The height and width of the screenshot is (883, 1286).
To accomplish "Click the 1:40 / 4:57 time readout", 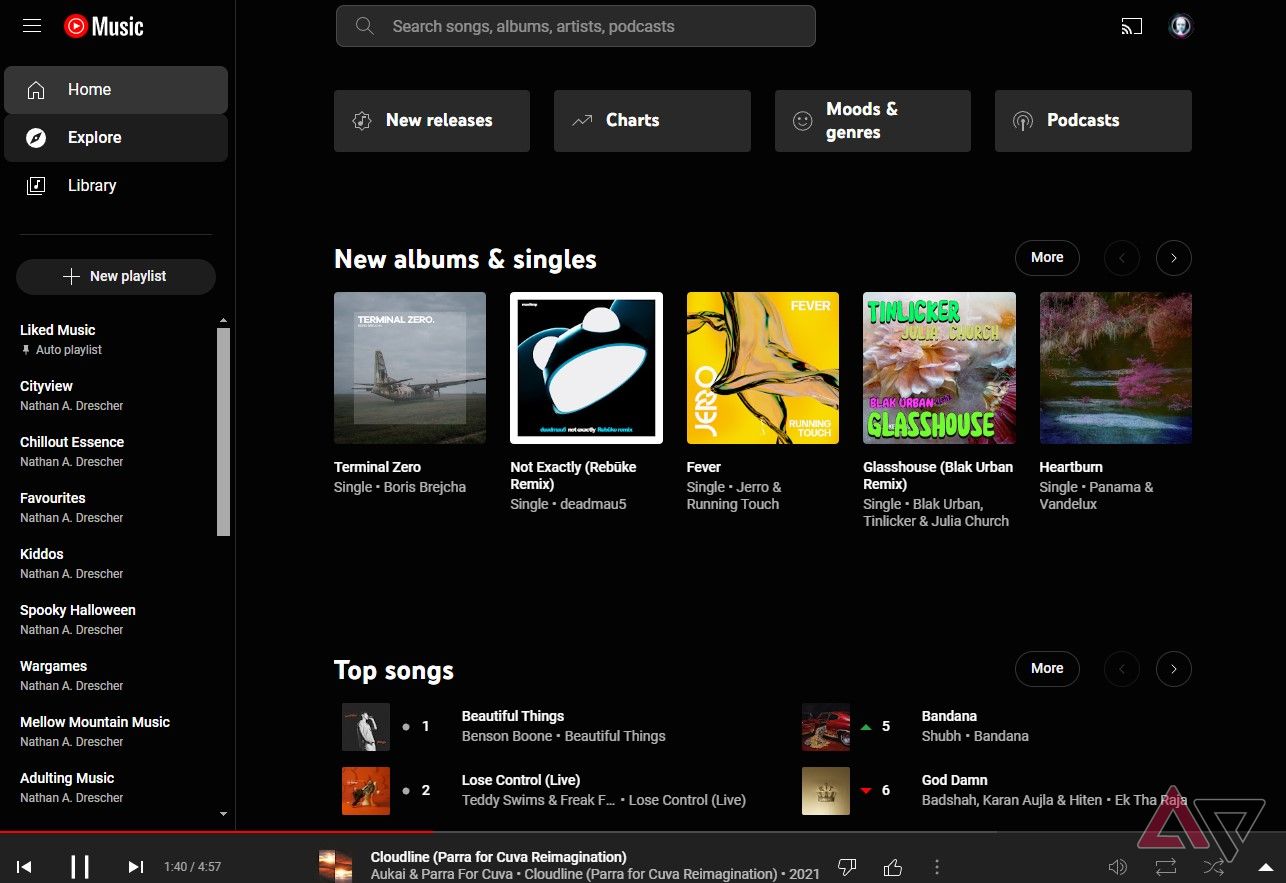I will click(193, 867).
